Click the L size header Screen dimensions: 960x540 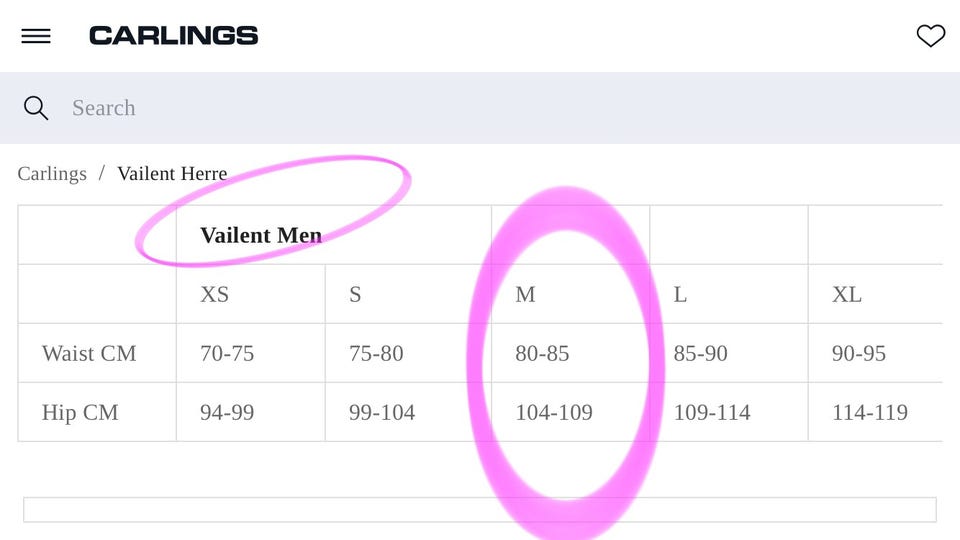click(680, 294)
